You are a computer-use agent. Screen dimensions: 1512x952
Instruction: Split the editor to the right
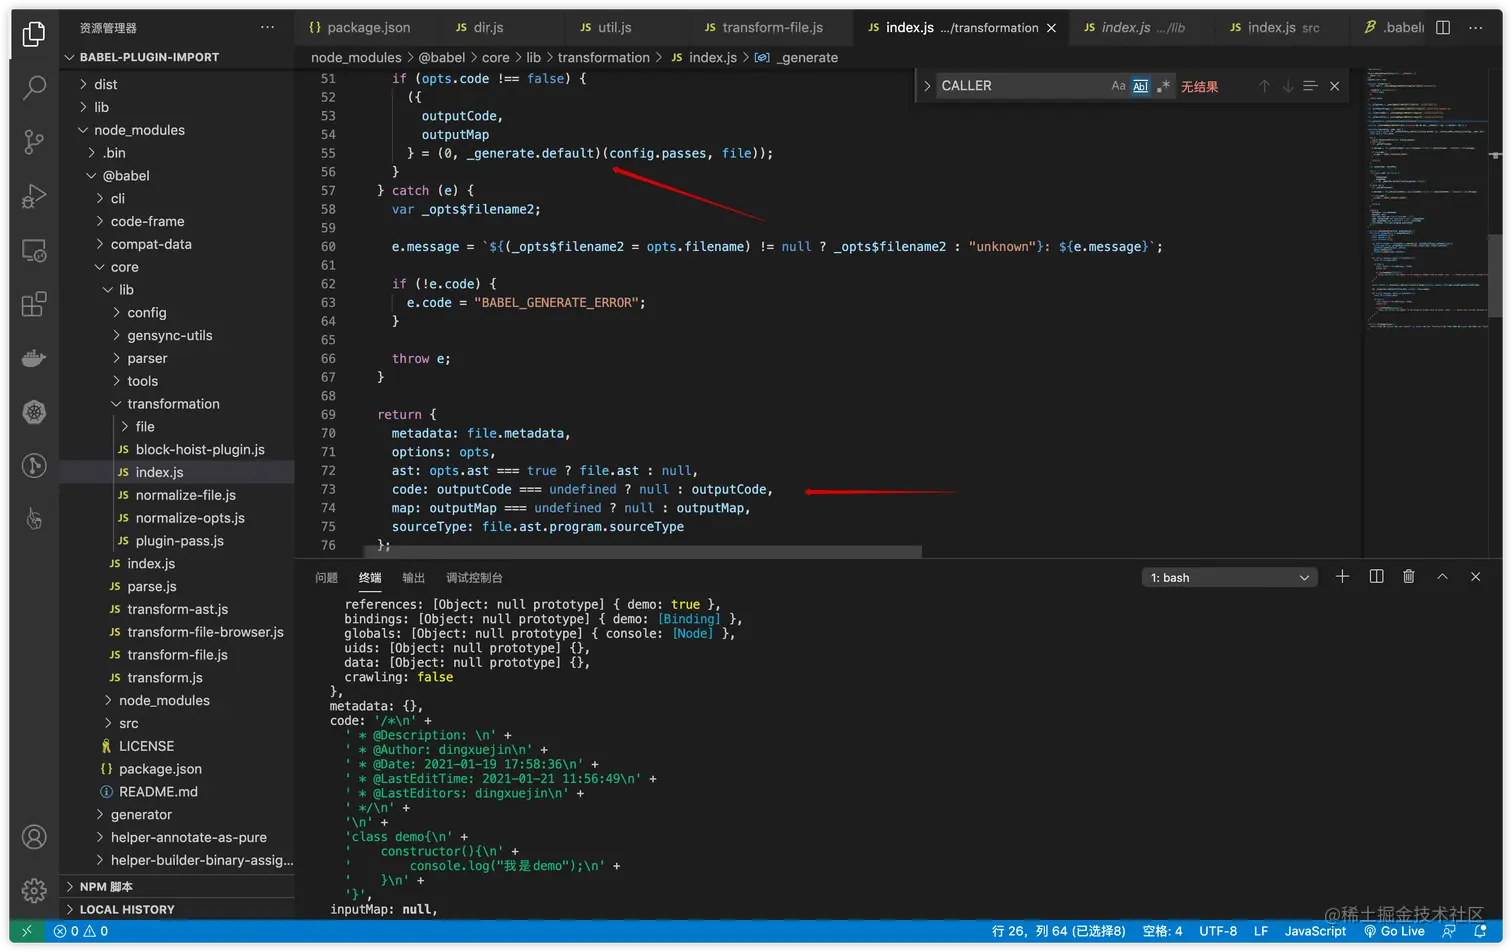1443,28
